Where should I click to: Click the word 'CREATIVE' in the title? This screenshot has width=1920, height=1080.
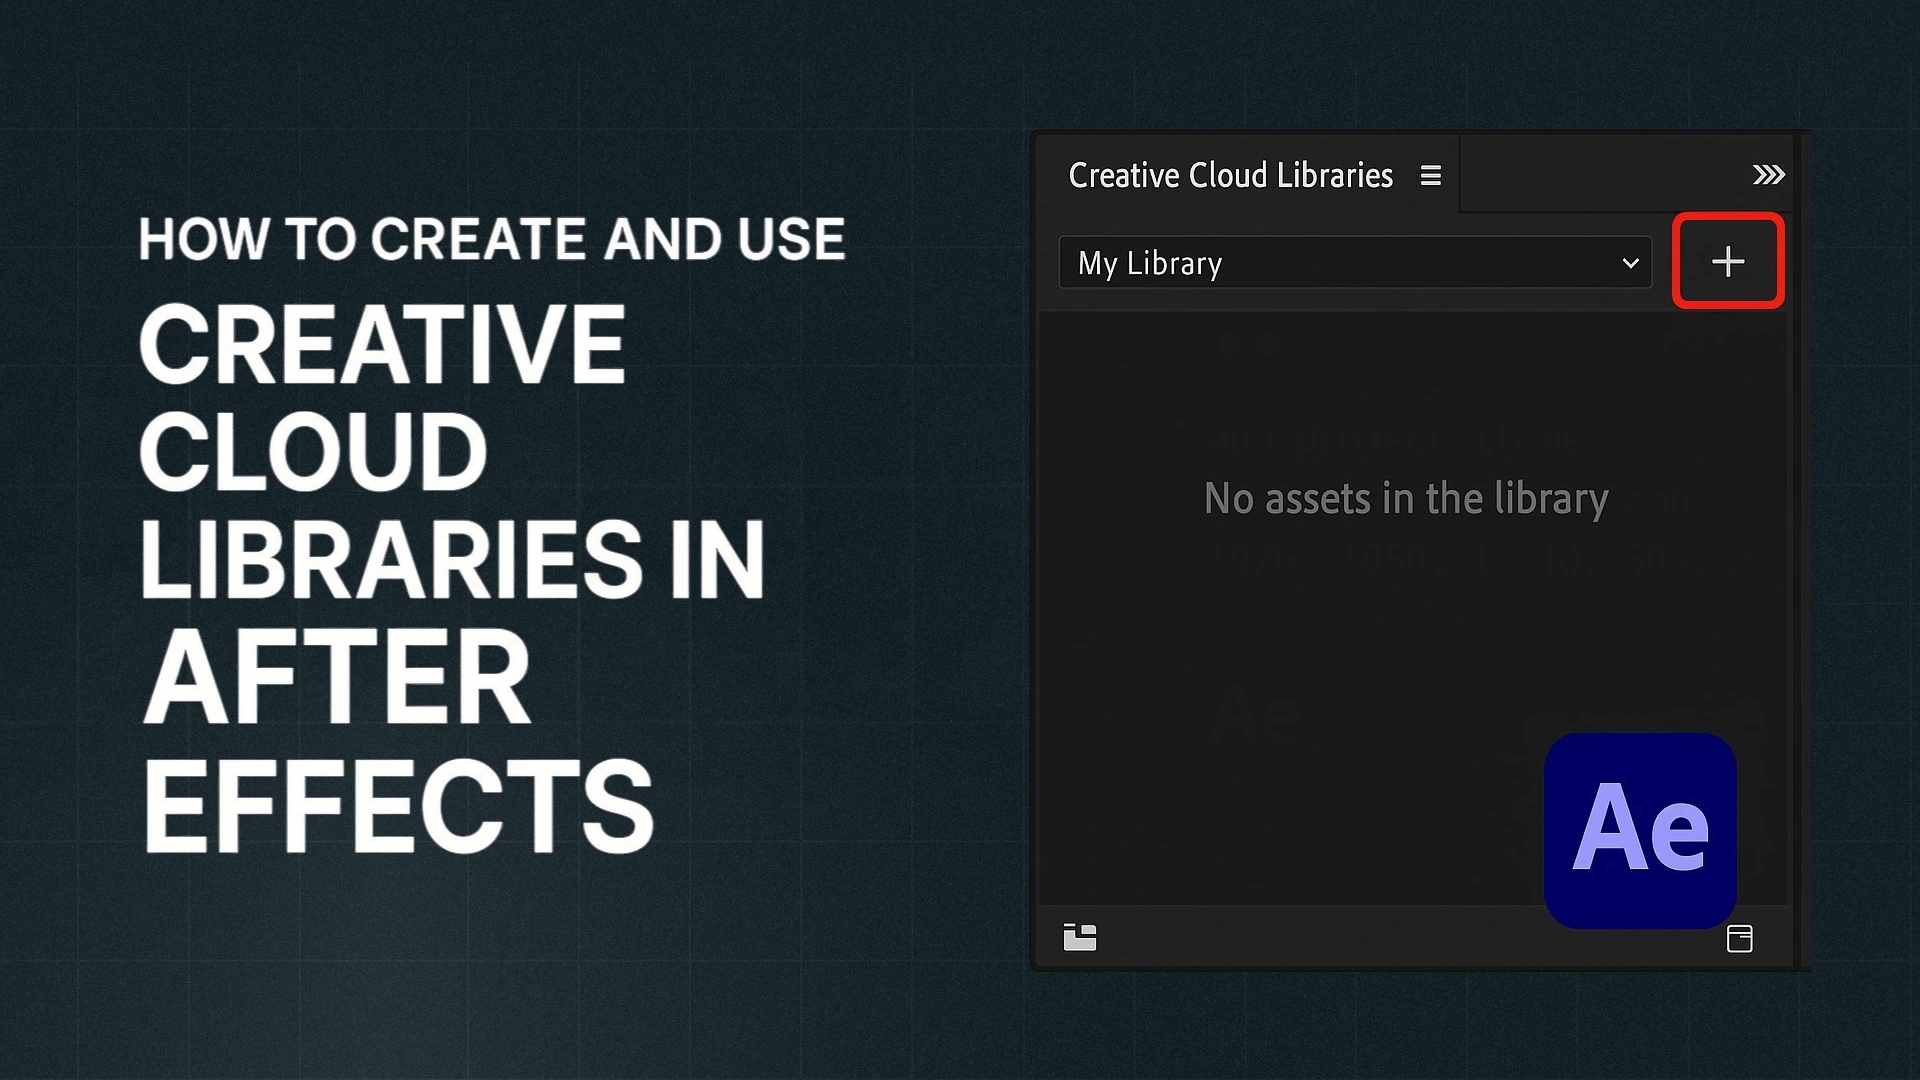[383, 345]
